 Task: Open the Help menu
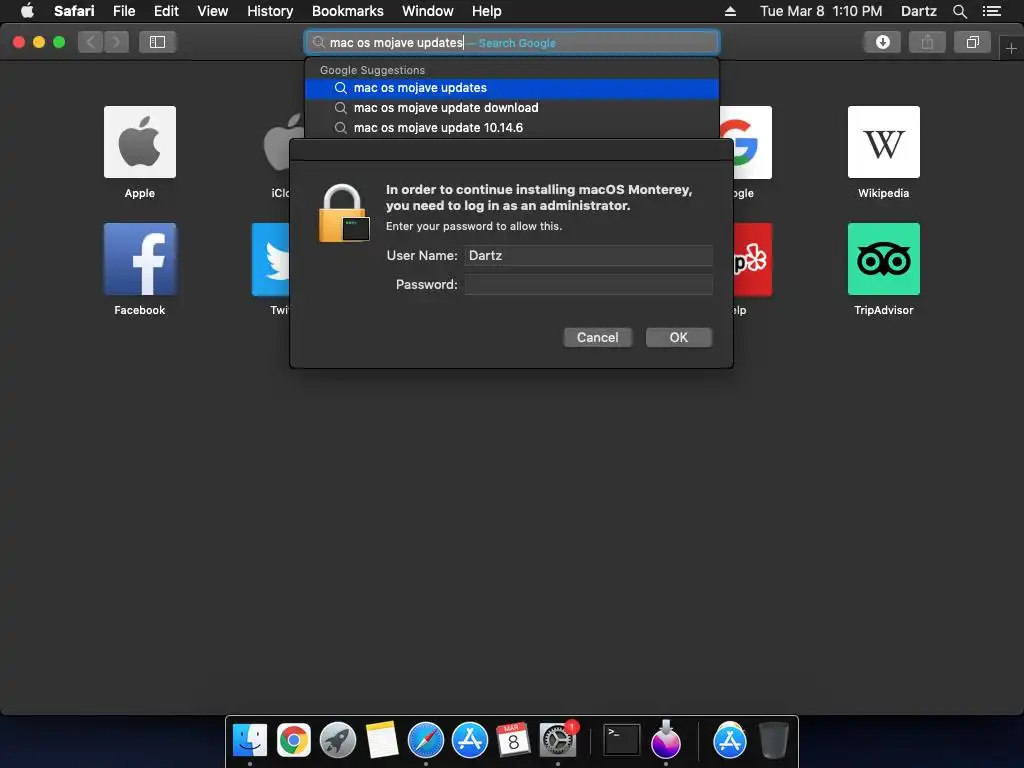(x=487, y=11)
